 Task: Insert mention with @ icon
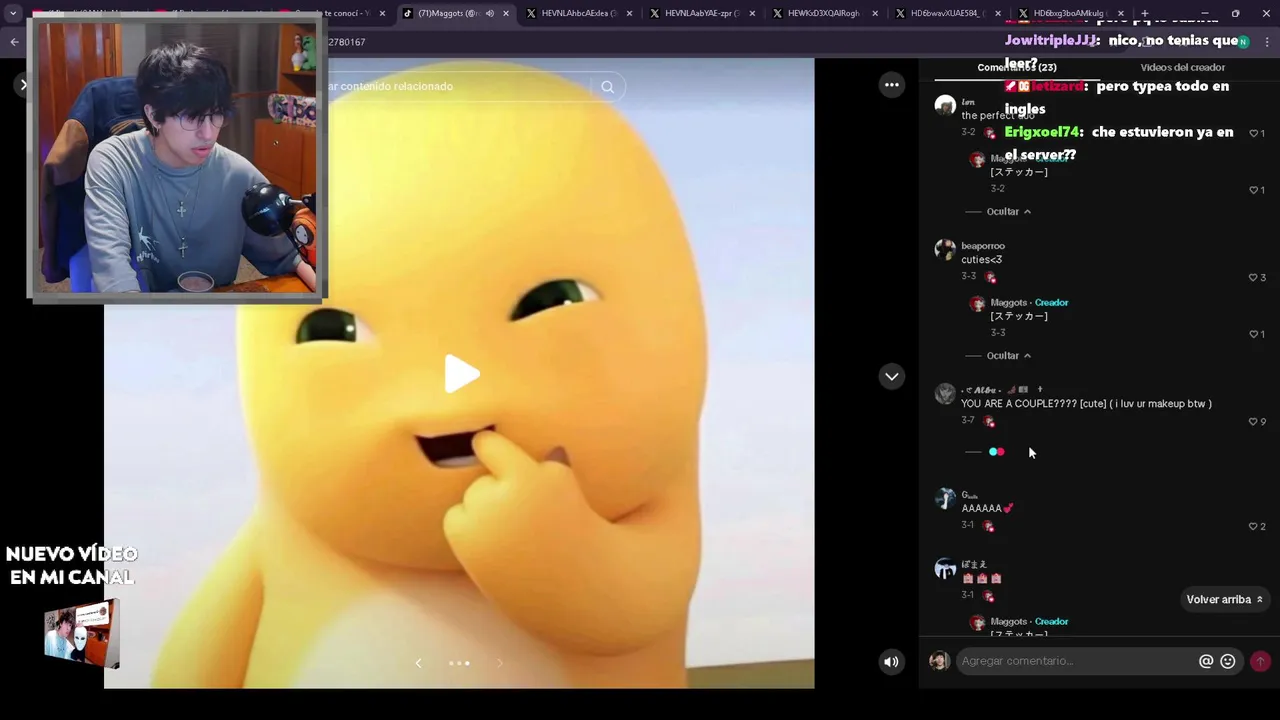click(x=1206, y=661)
